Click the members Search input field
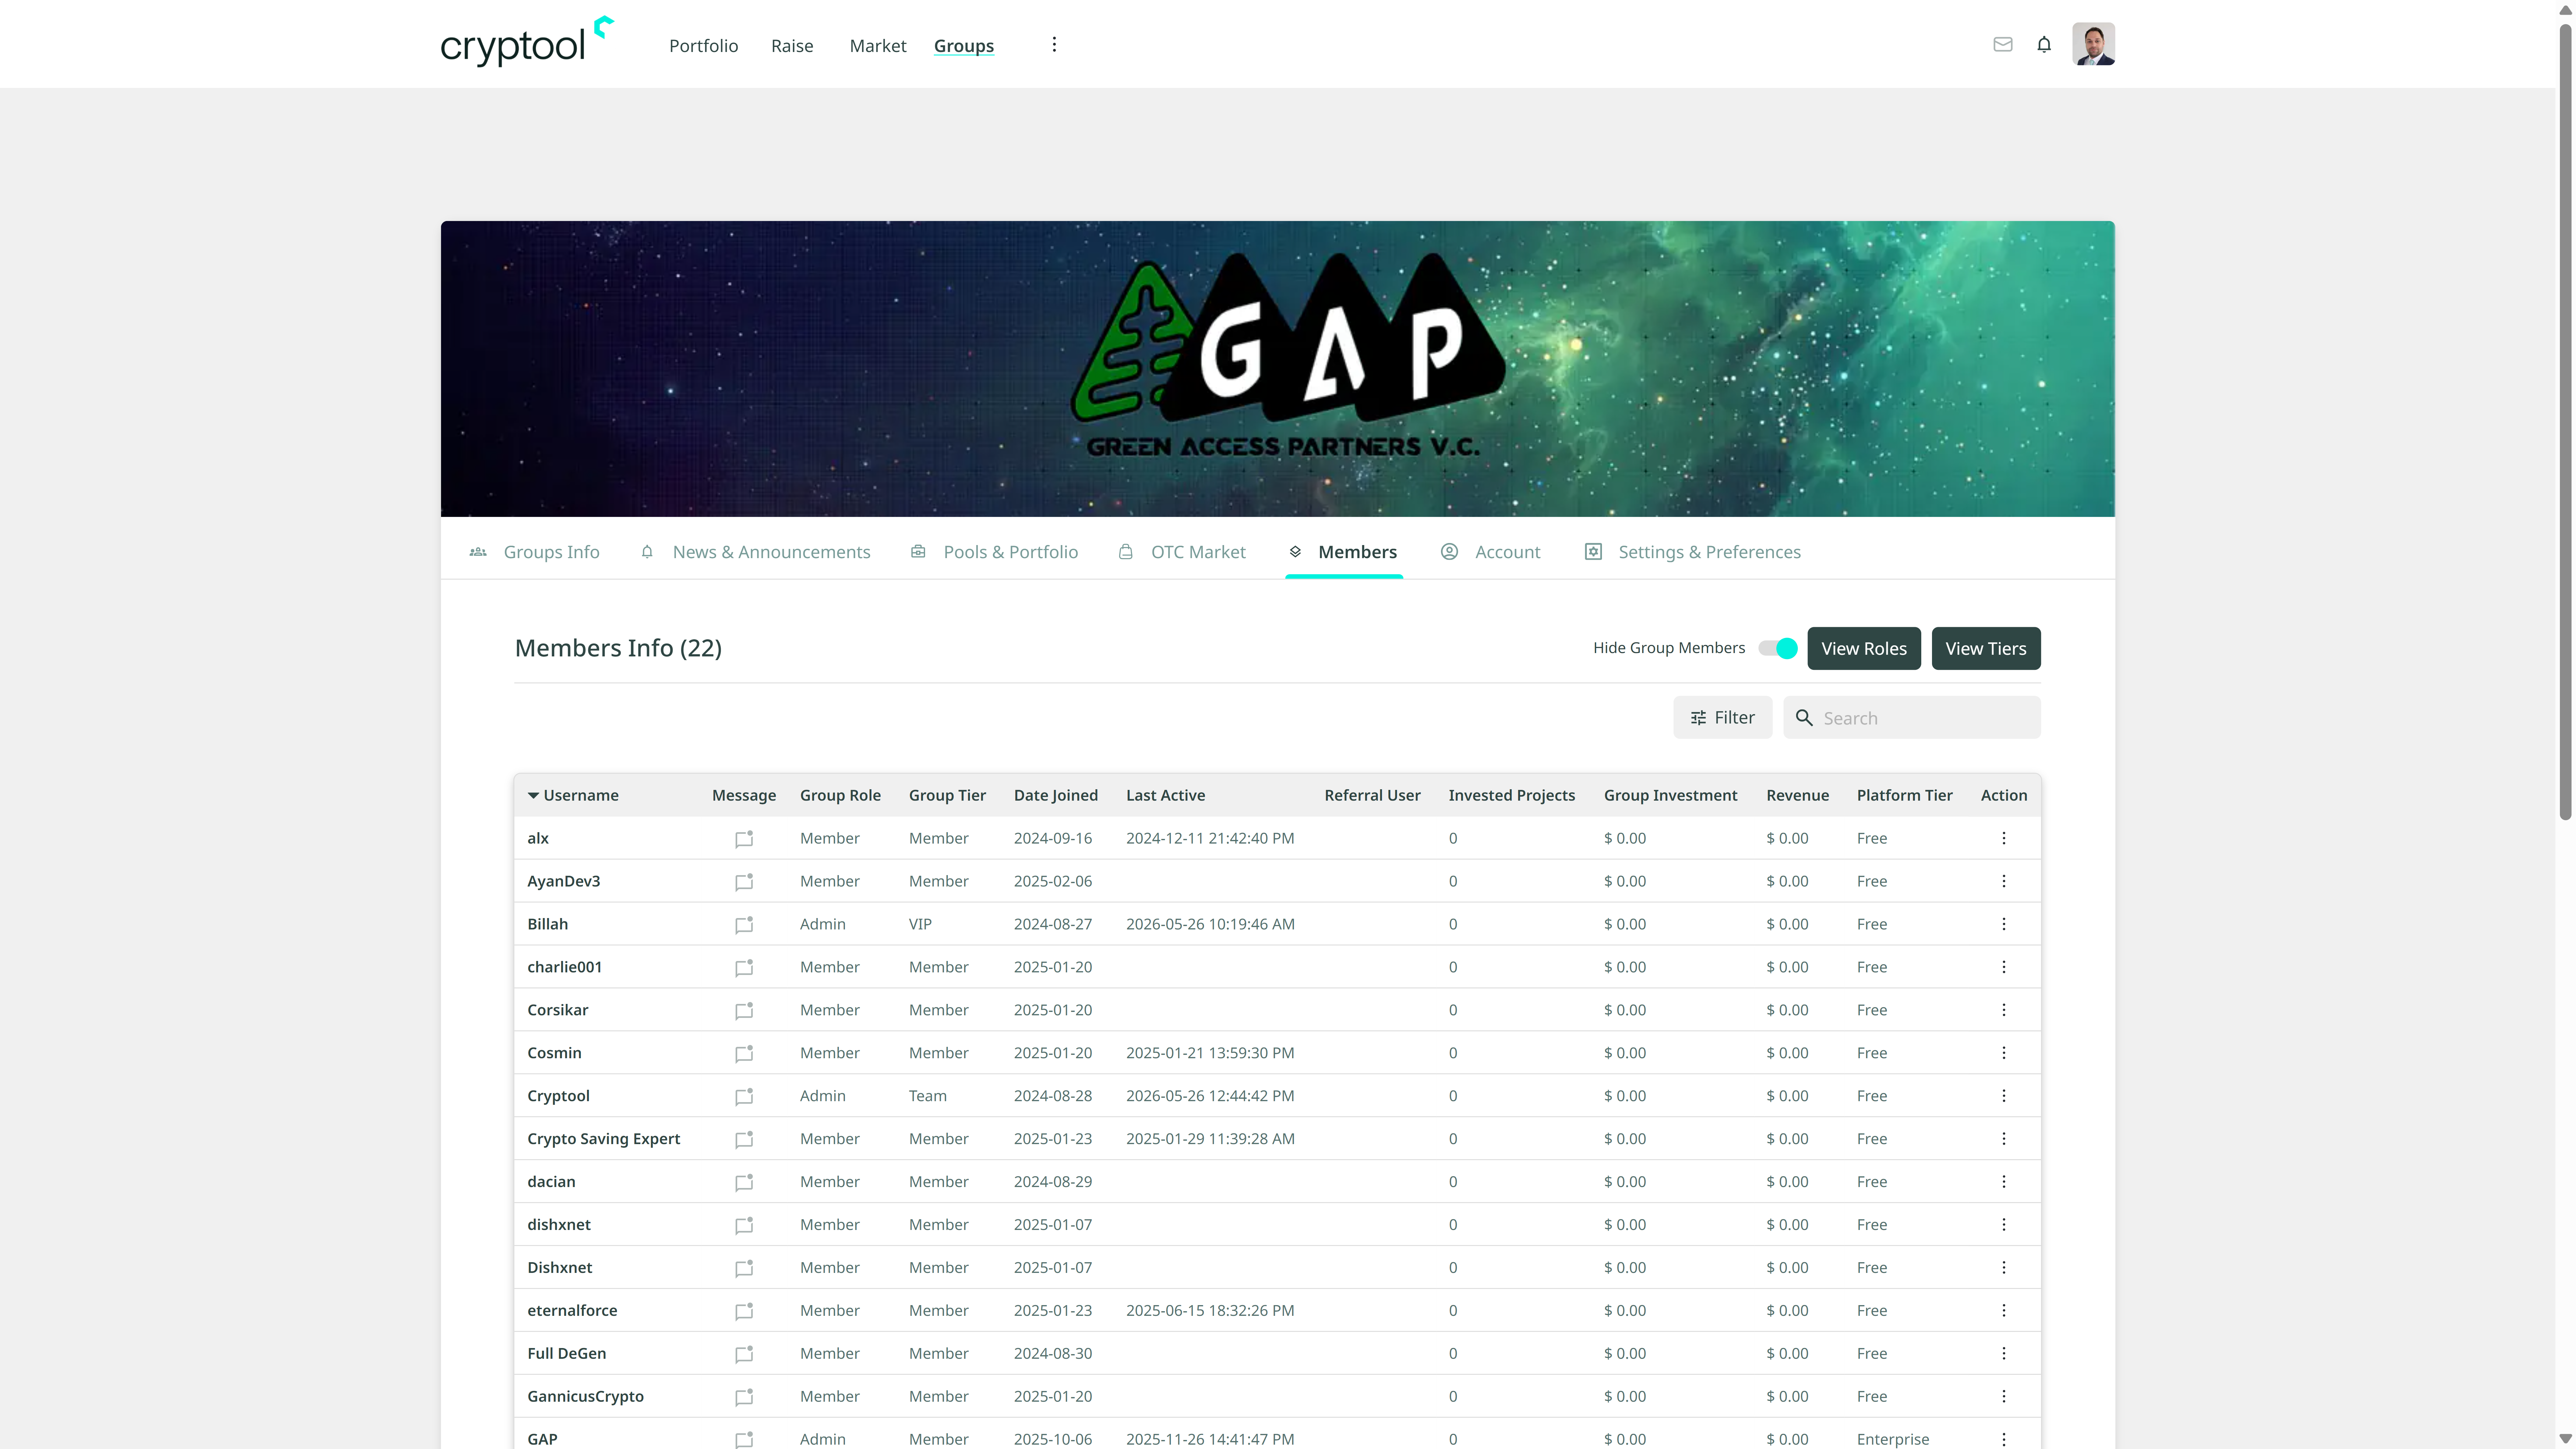The width and height of the screenshot is (2576, 1449). pyautogui.click(x=1912, y=718)
